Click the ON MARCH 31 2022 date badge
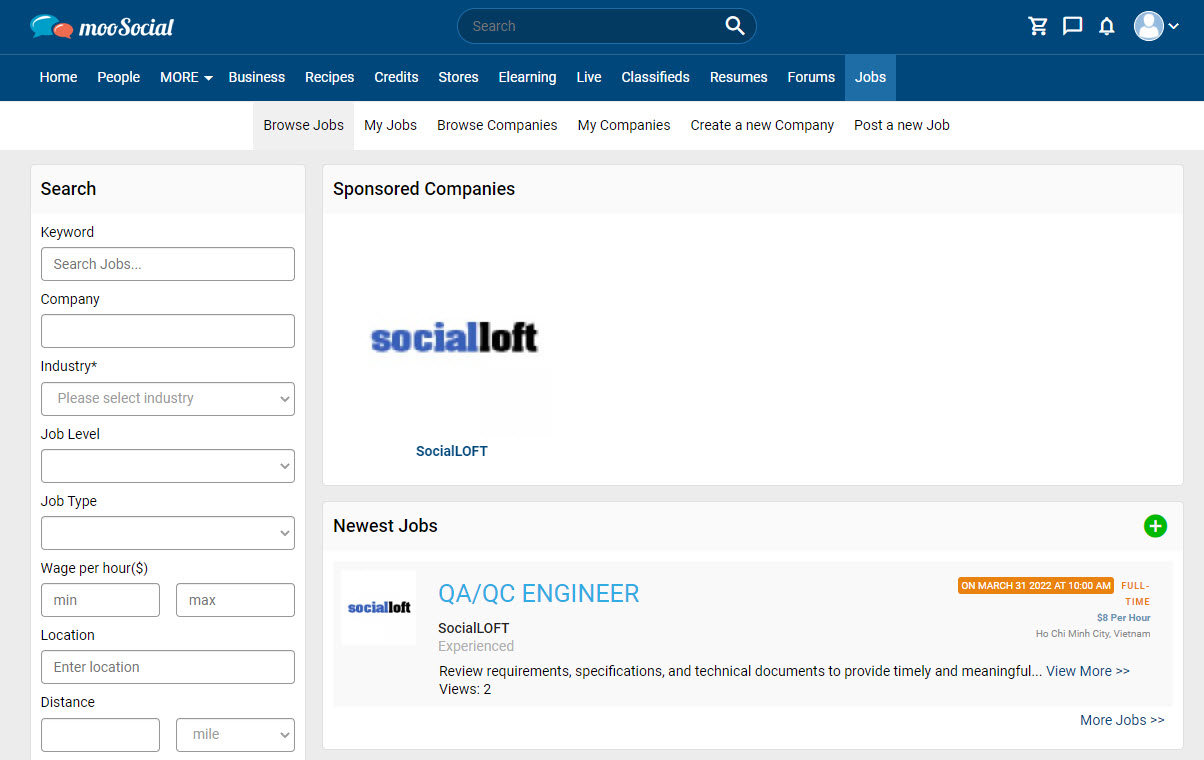This screenshot has width=1204, height=760. [1036, 586]
